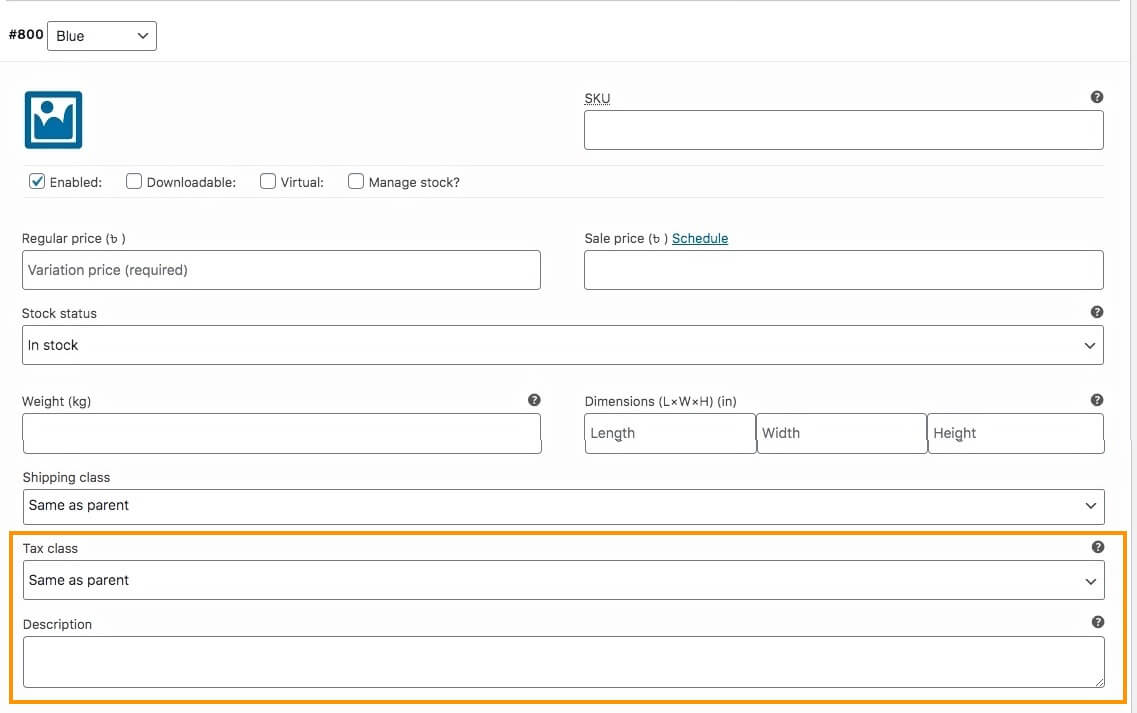
Task: Click the Schedule sale price link
Action: [700, 238]
